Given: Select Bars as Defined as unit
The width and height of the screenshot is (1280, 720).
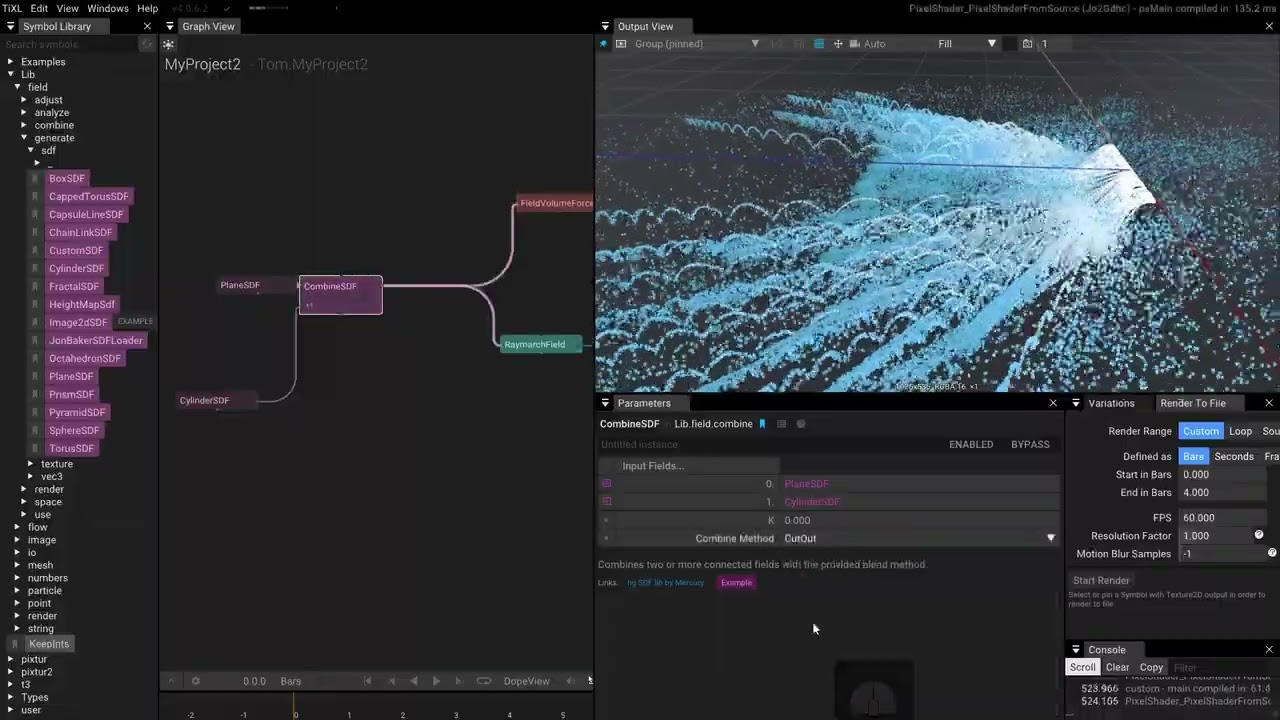Looking at the screenshot, I should coord(1193,456).
